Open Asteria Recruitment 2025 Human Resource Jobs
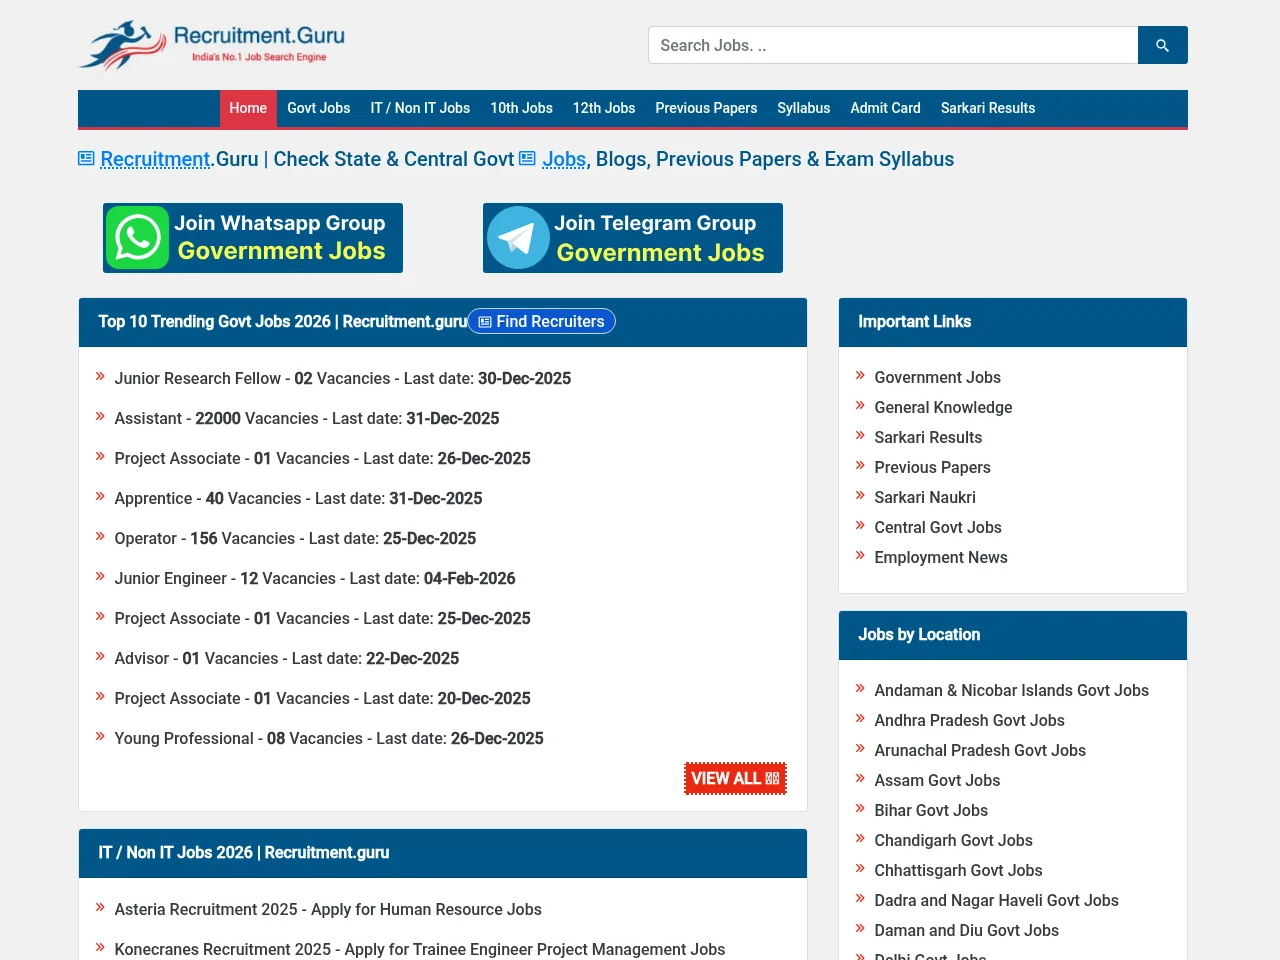1280x960 pixels. [328, 909]
